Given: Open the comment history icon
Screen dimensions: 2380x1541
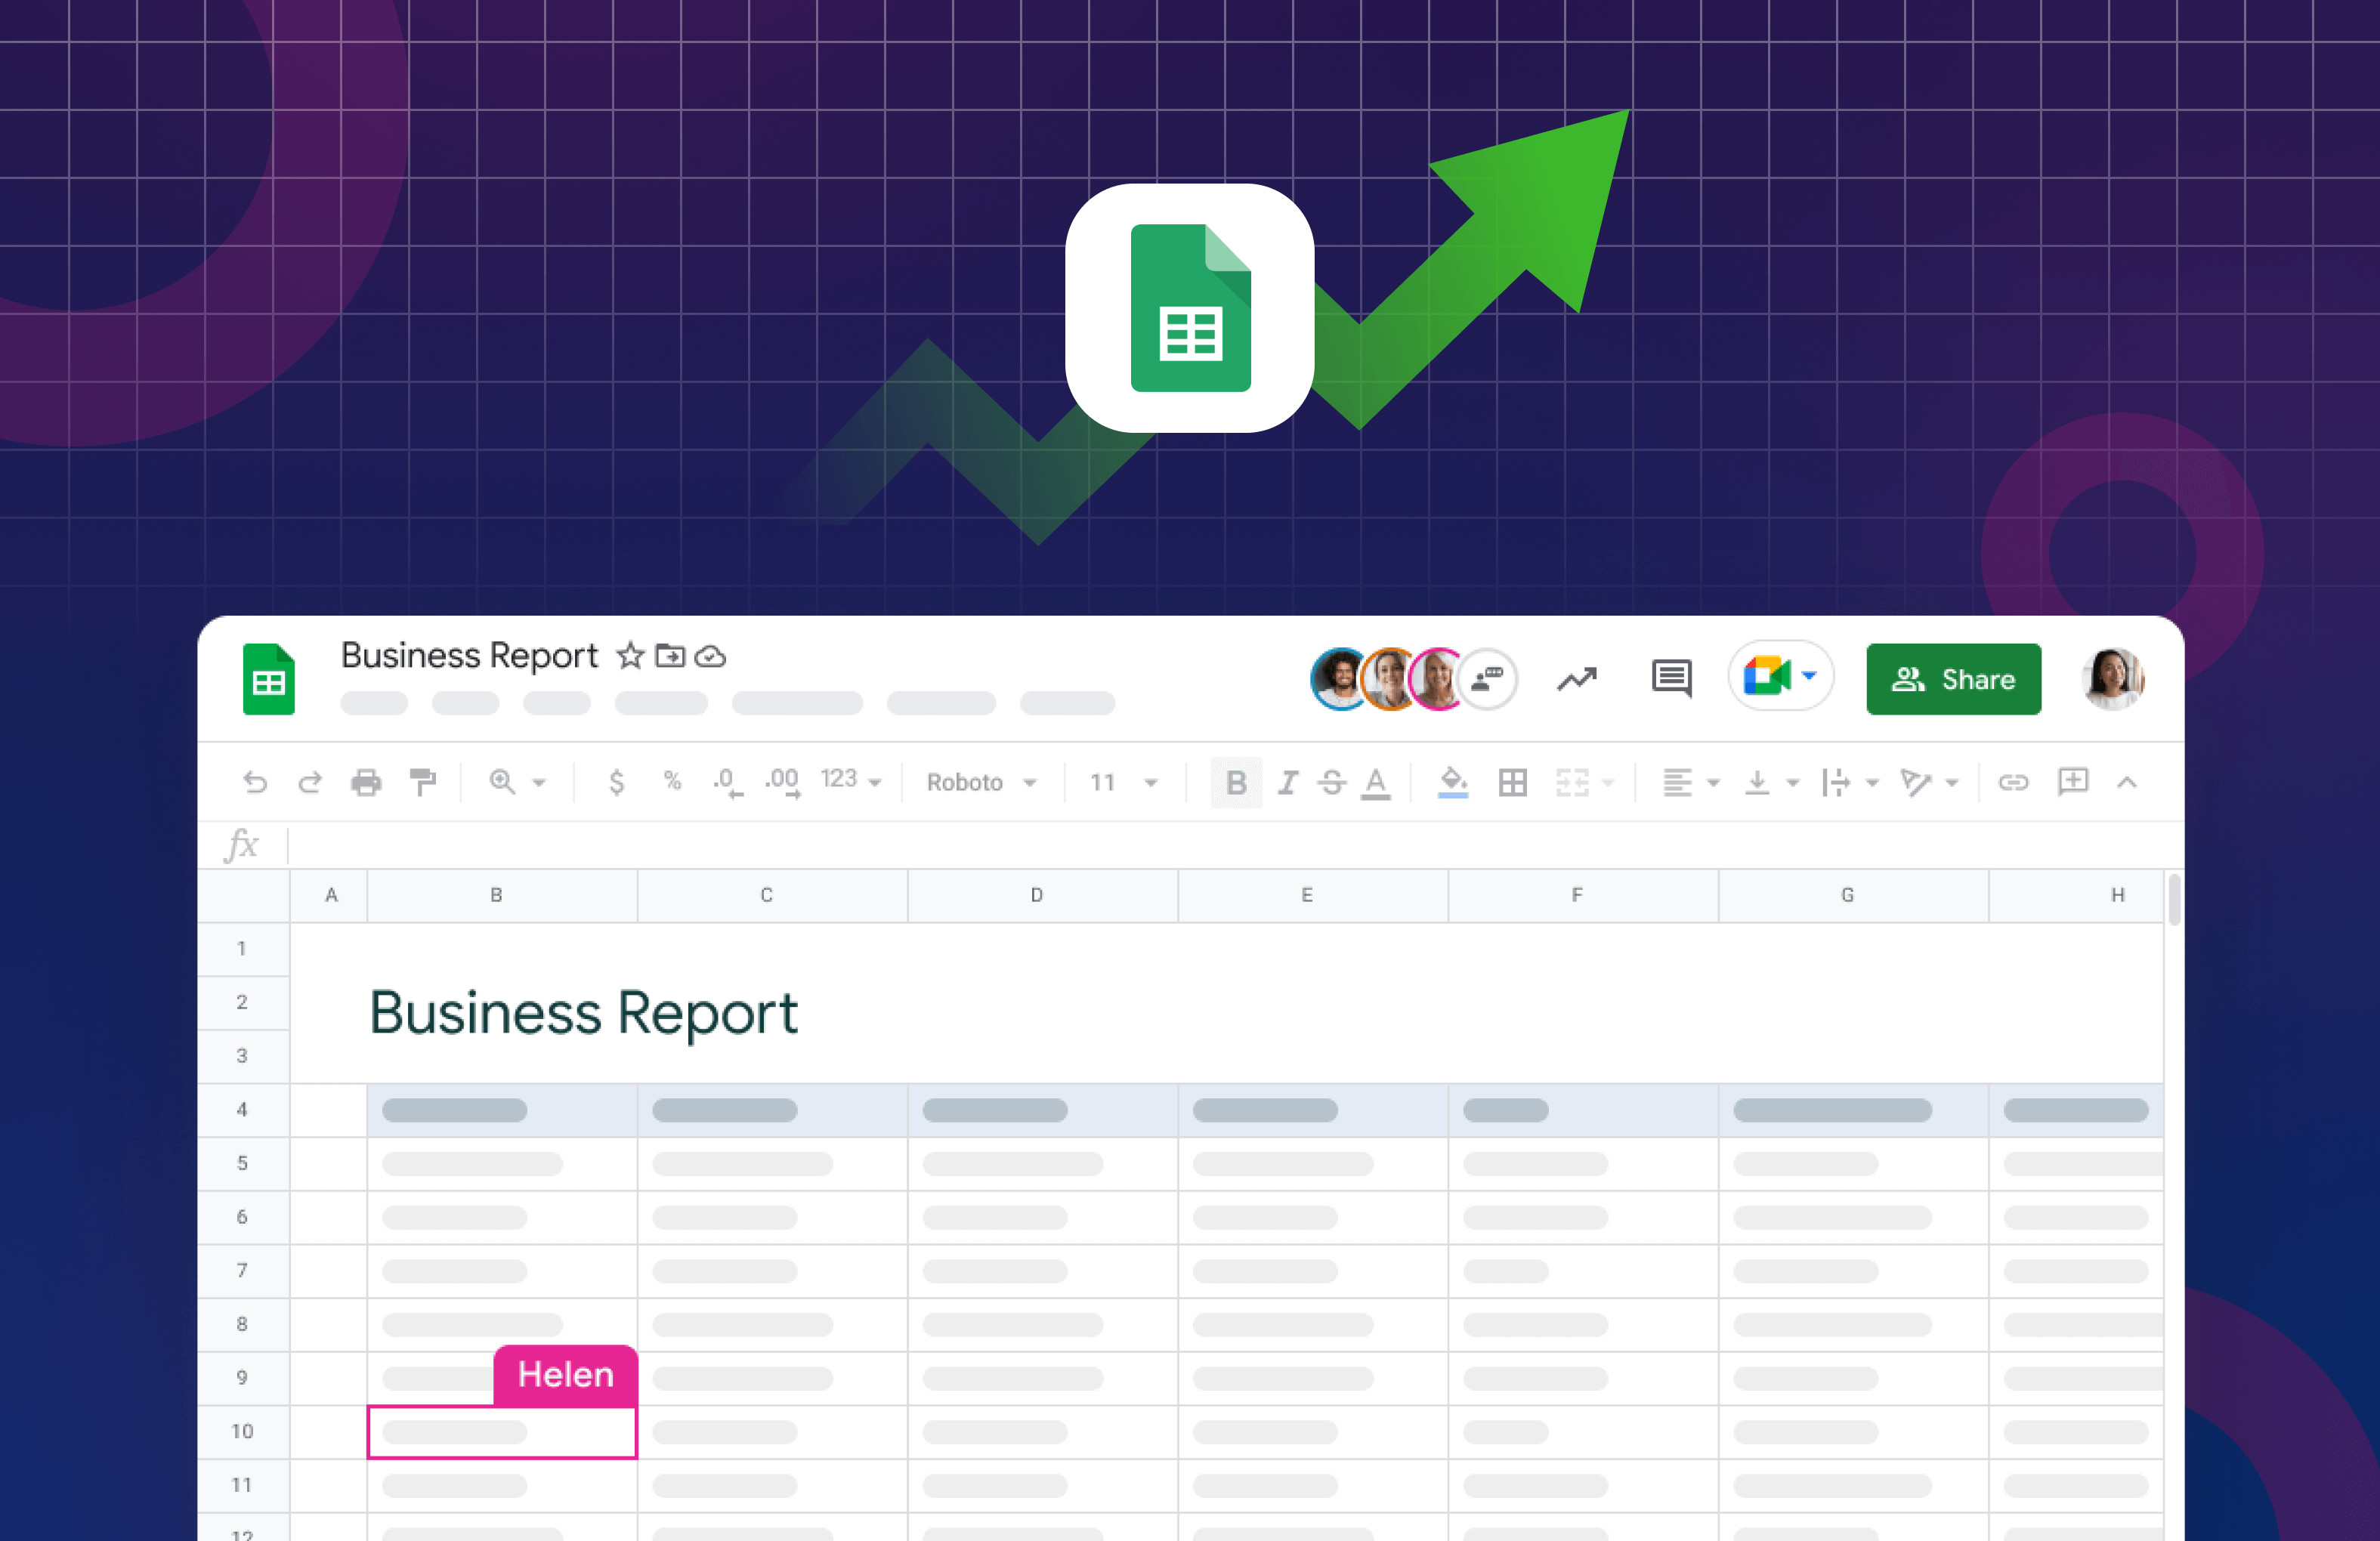Looking at the screenshot, I should coord(1671,679).
